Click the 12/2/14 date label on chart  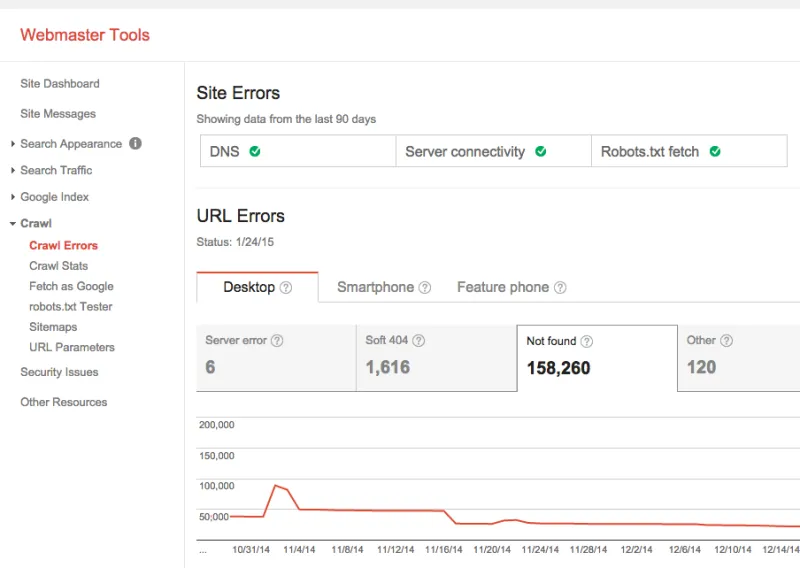(x=636, y=550)
